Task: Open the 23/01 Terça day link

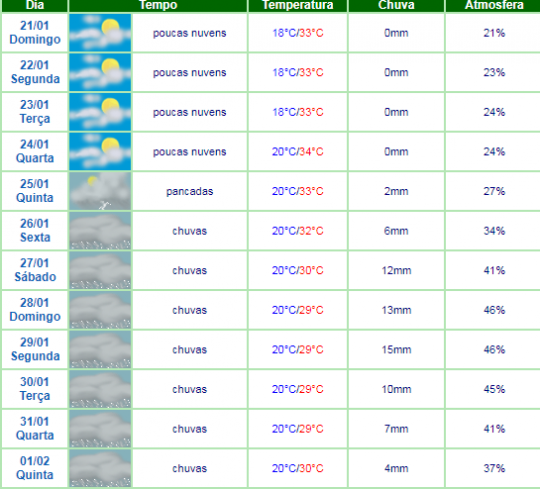Action: click(35, 112)
